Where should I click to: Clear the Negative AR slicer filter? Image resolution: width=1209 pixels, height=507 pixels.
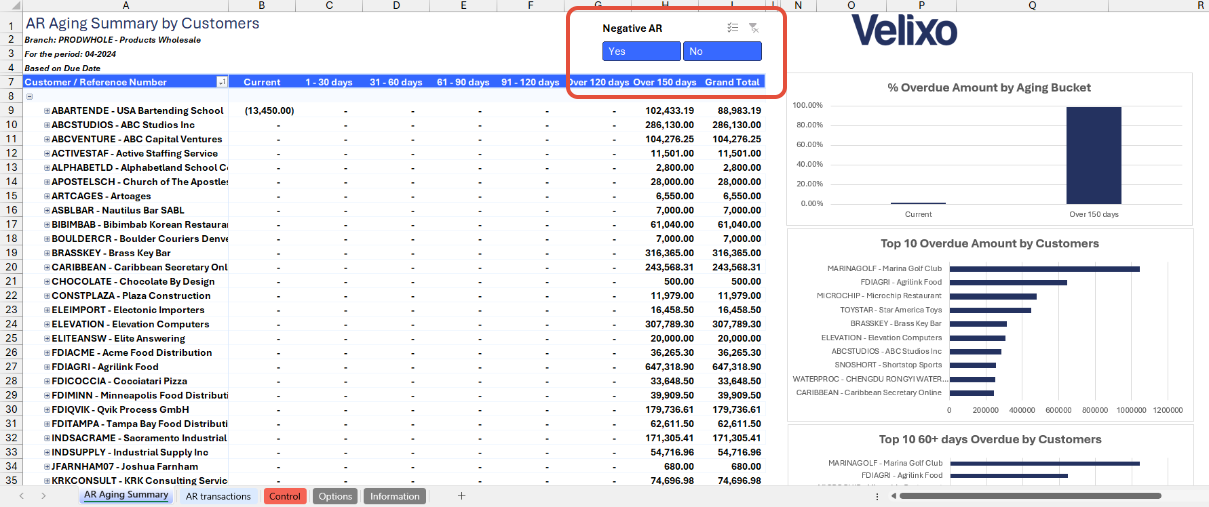point(754,28)
